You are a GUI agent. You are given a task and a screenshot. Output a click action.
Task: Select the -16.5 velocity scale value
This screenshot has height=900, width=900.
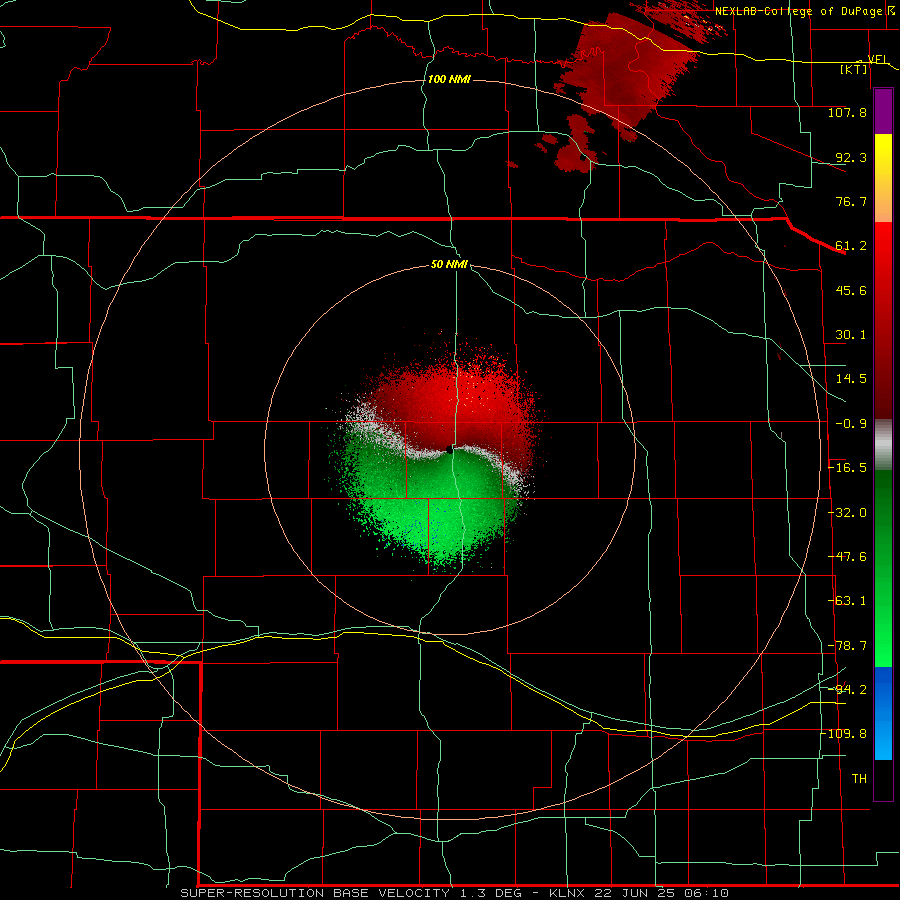847,468
